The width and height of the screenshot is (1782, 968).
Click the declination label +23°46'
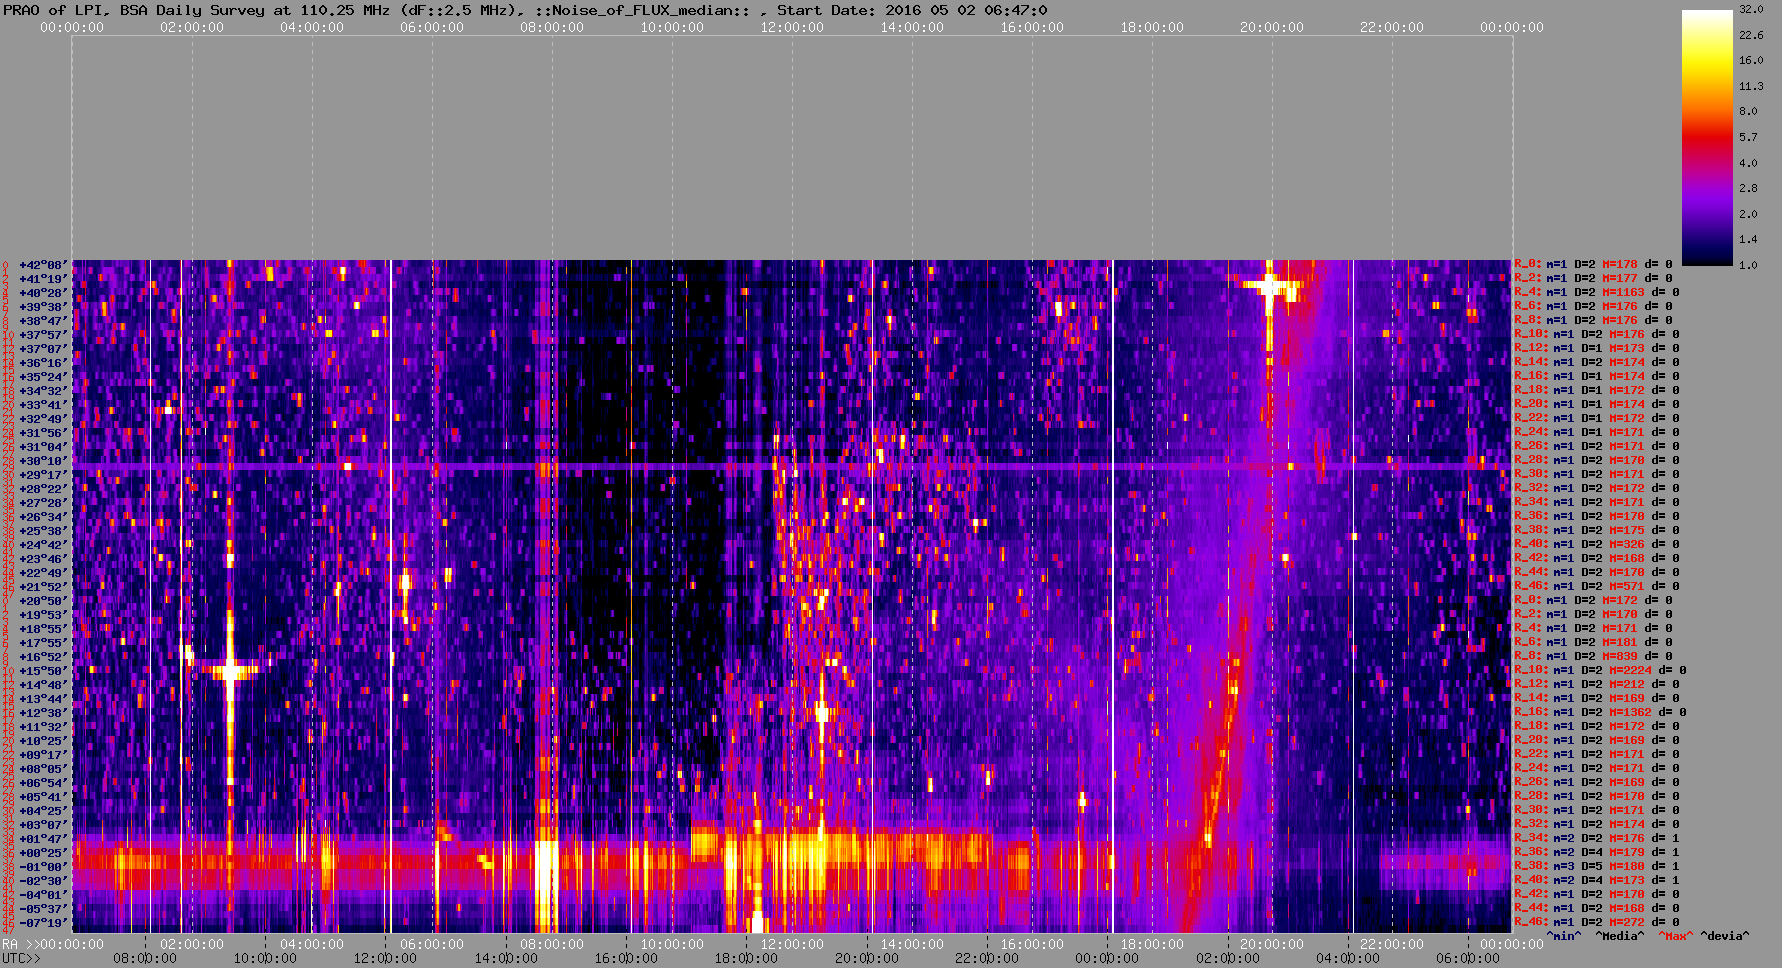click(43, 559)
